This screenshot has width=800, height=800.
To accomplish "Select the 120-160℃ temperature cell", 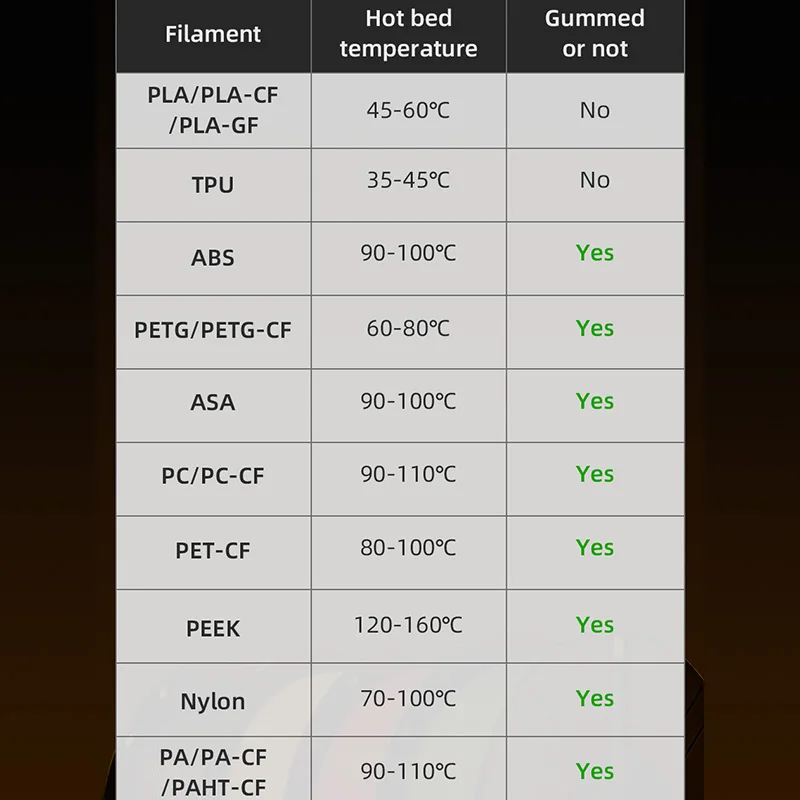I will (x=408, y=626).
